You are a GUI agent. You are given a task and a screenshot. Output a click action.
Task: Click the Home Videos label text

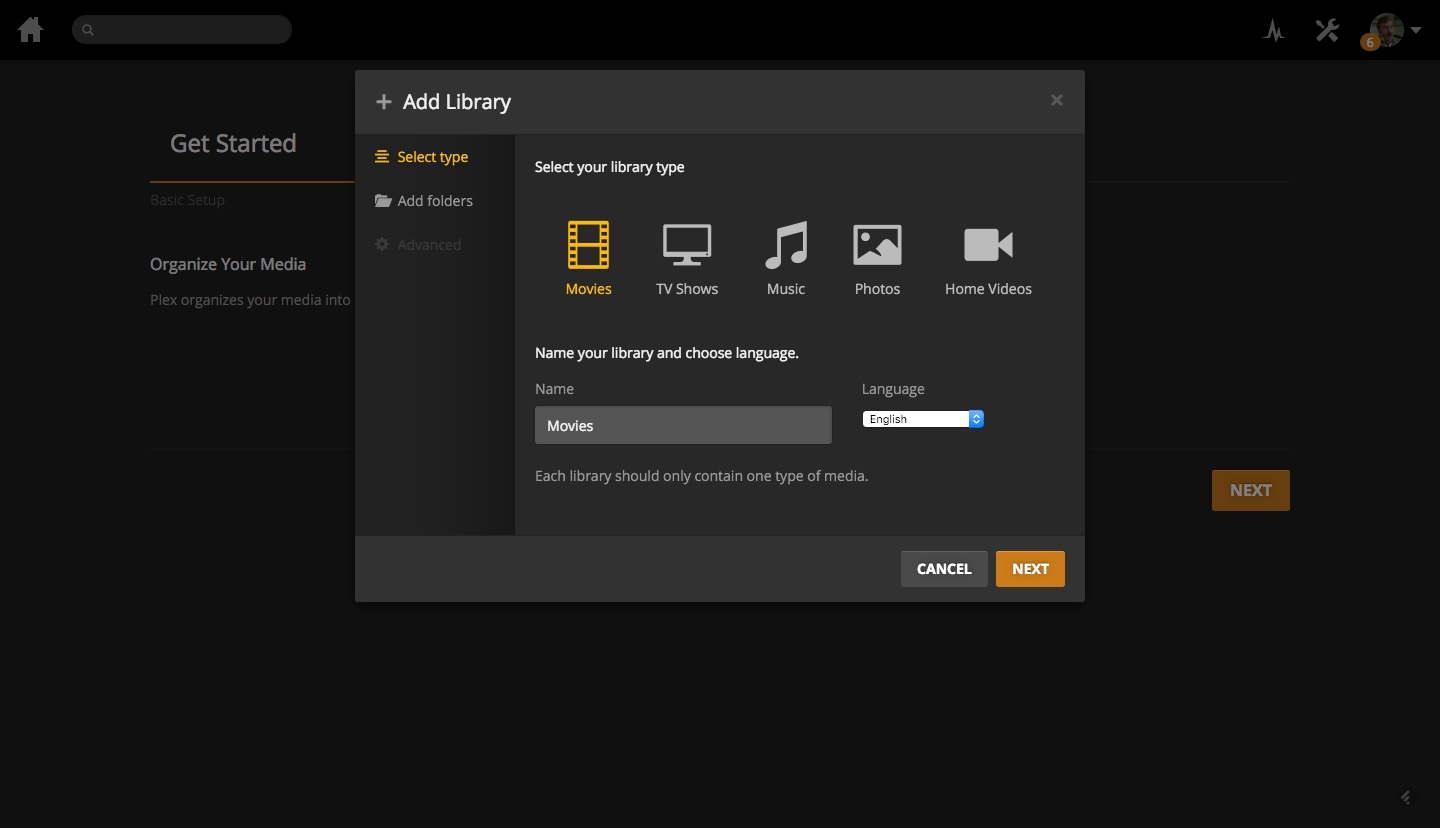[988, 289]
